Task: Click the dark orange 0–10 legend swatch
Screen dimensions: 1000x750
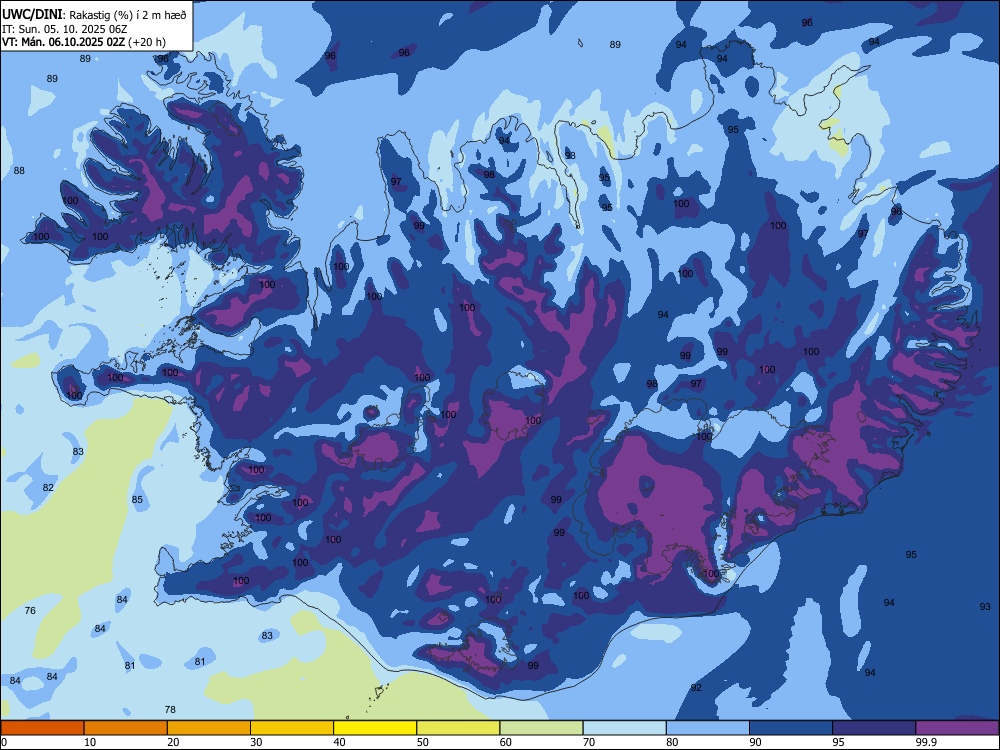Action: 42,728
